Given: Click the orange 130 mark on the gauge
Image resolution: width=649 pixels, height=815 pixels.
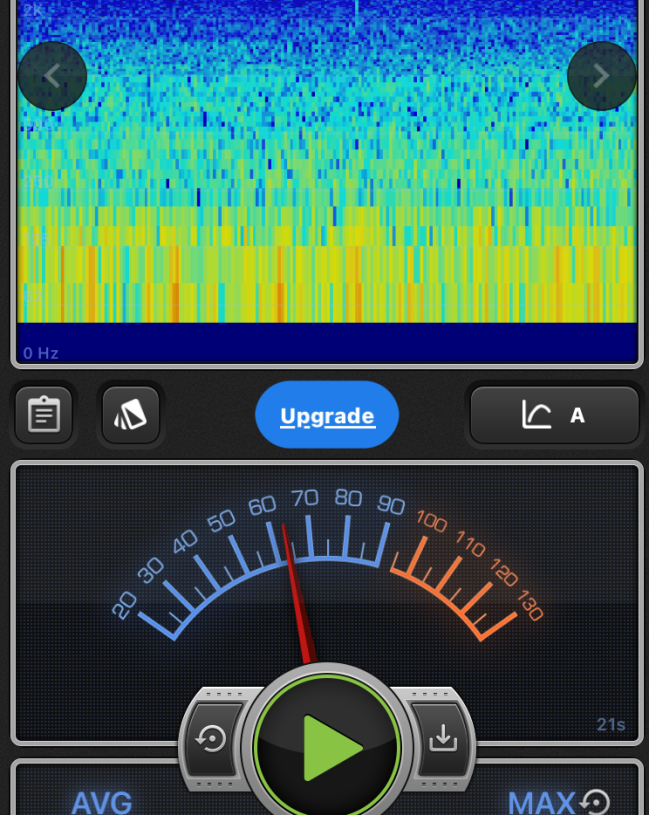Looking at the screenshot, I should [x=530, y=606].
